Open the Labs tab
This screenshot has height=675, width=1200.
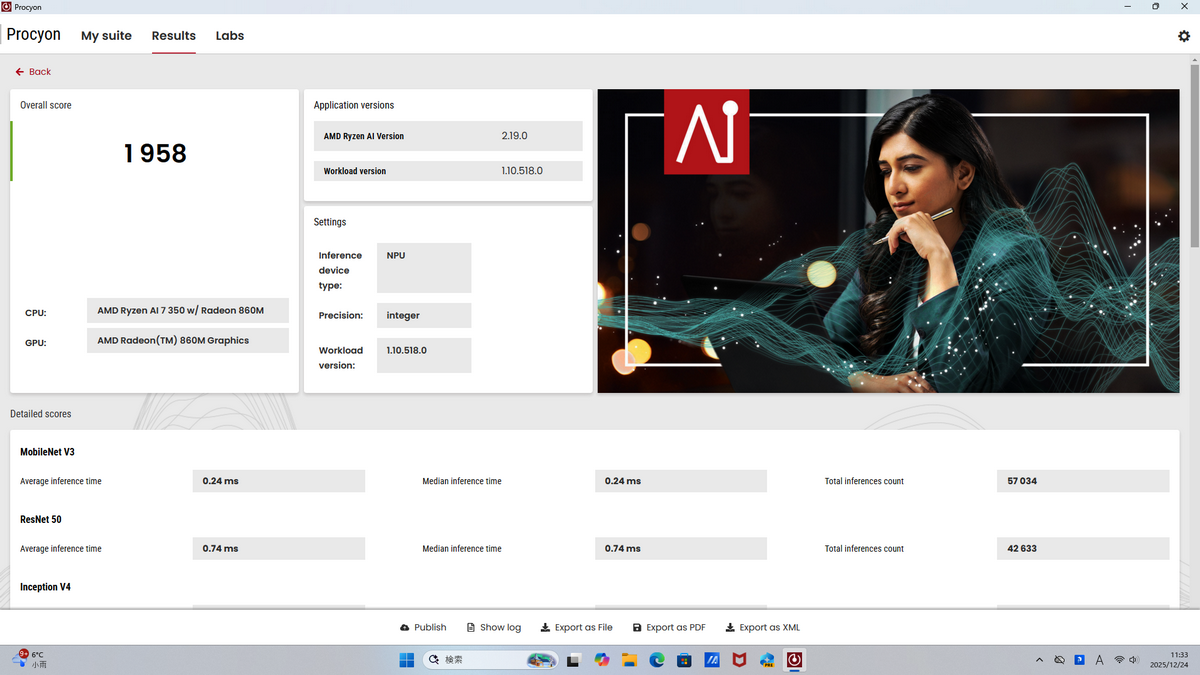point(230,36)
